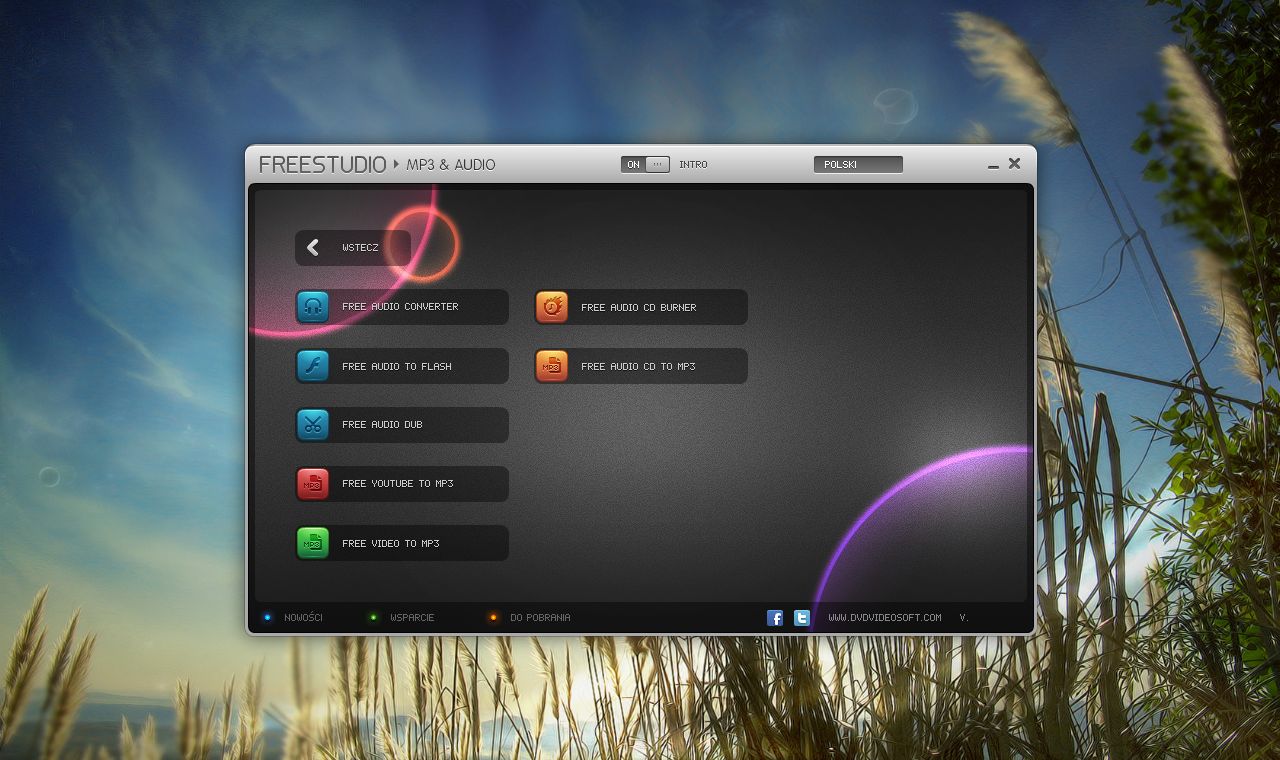Open the Facebook page icon
This screenshot has width=1280, height=760.
click(x=775, y=618)
